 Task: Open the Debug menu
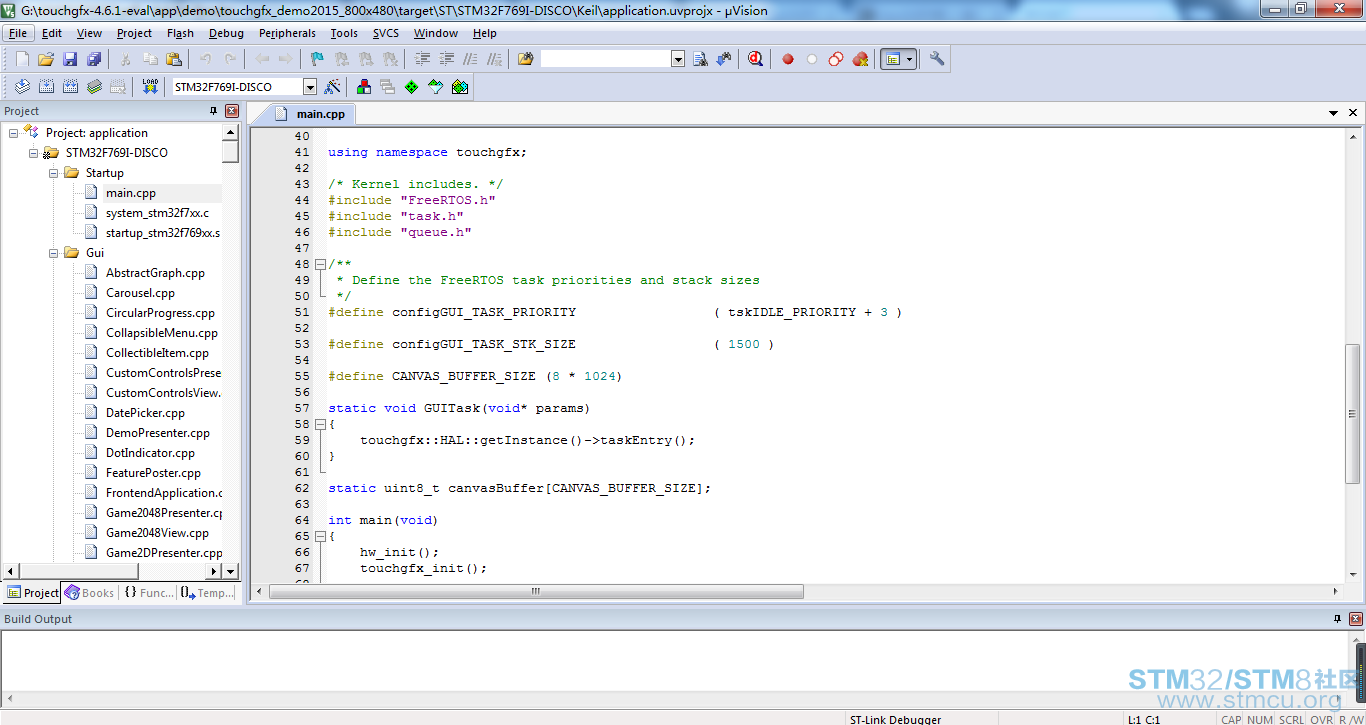click(226, 33)
